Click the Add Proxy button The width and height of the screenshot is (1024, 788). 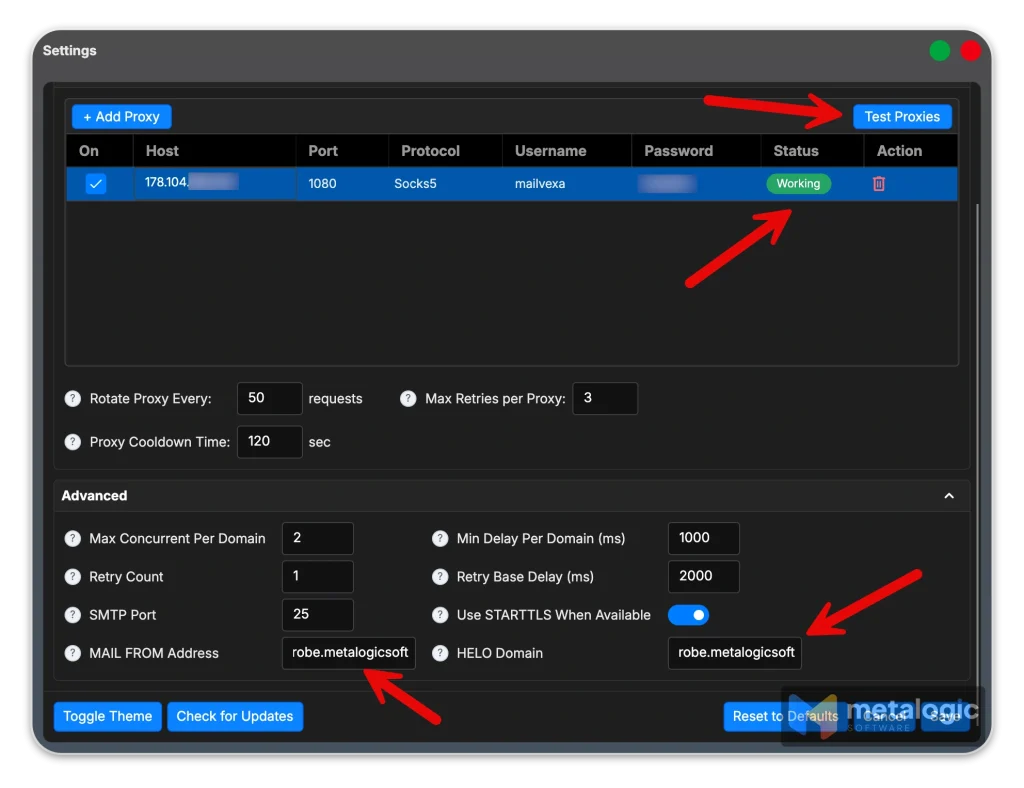pyautogui.click(x=121, y=117)
